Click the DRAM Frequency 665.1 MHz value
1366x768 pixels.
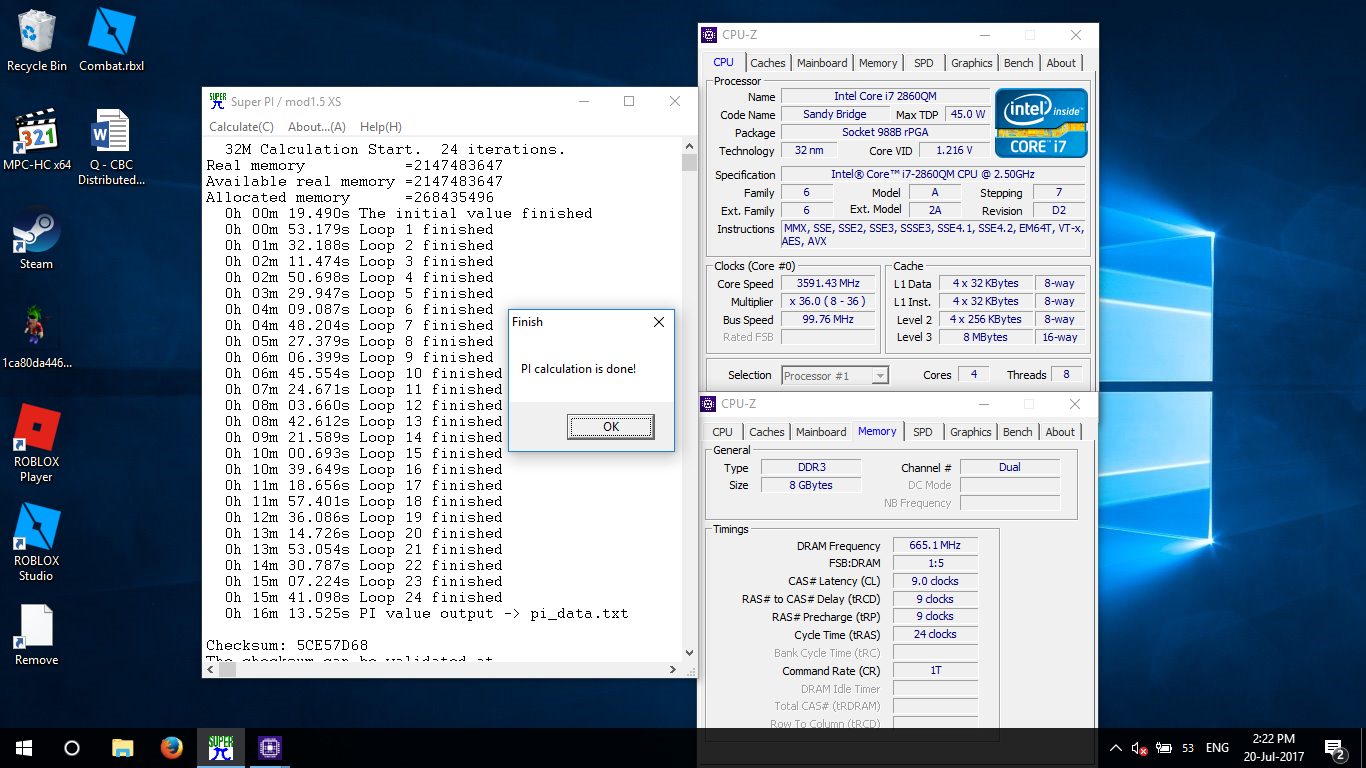point(935,546)
